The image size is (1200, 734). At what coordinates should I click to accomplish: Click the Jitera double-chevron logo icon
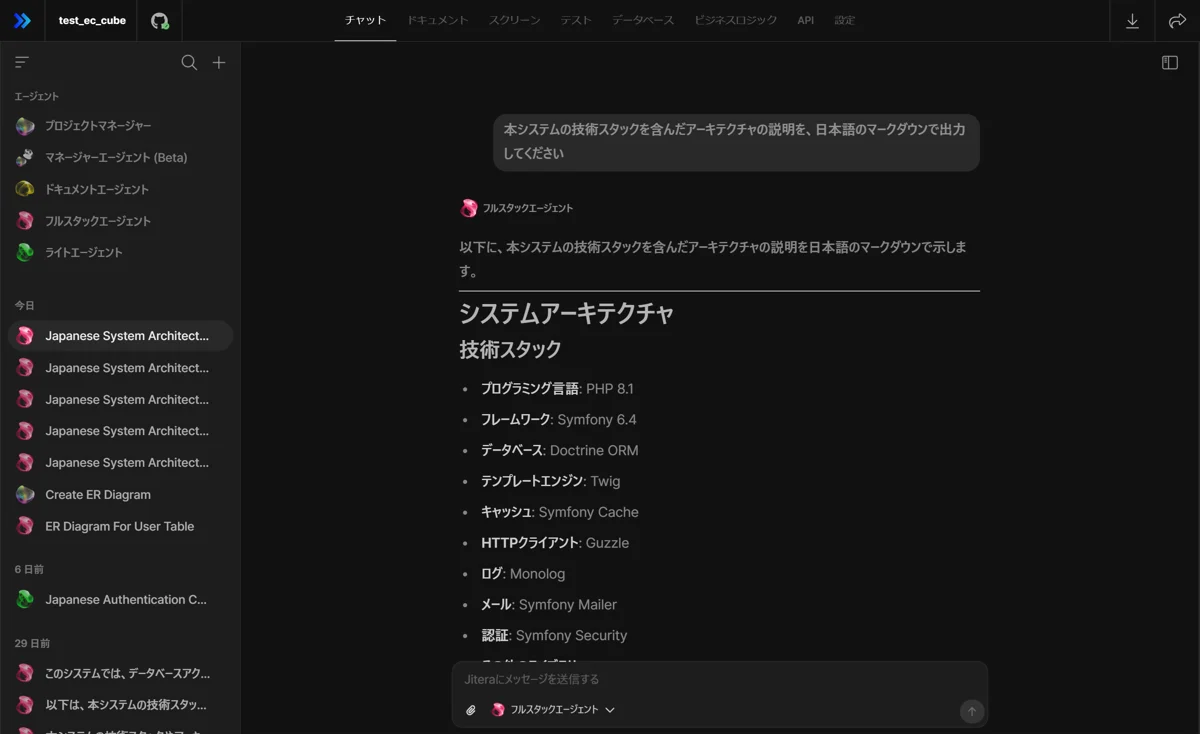pyautogui.click(x=22, y=20)
